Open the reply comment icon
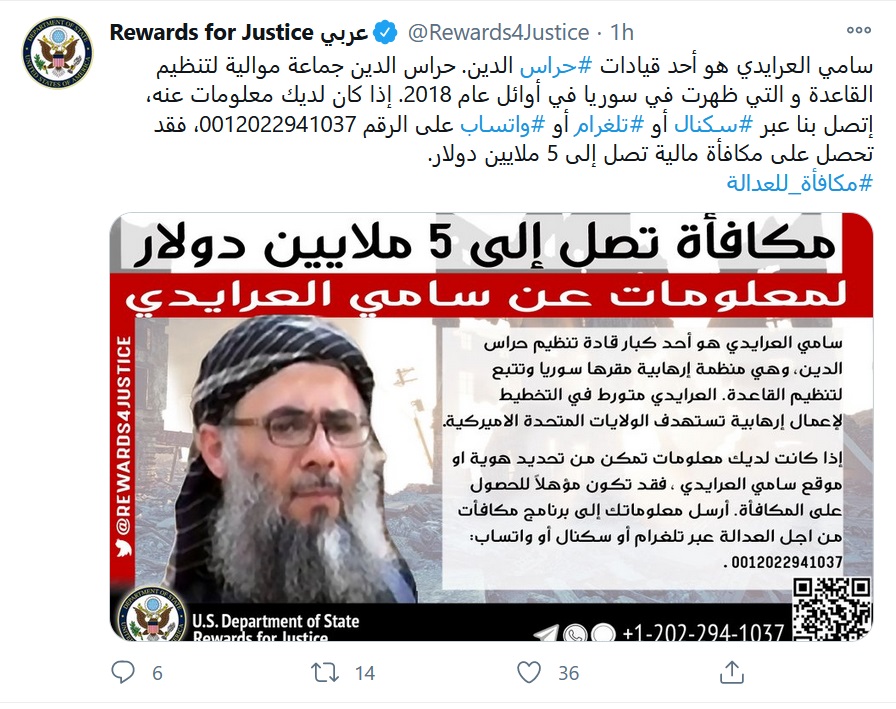The image size is (896, 709). [x=122, y=672]
